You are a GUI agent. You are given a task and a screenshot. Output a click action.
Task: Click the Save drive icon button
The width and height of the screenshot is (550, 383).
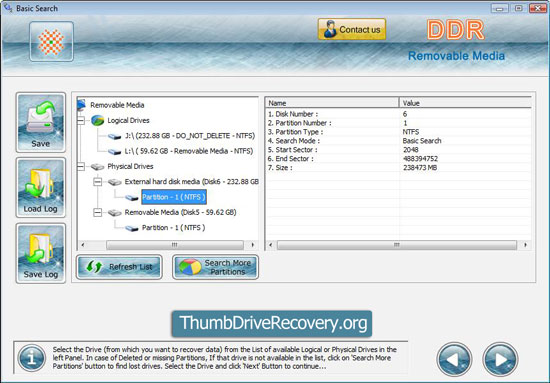(x=41, y=122)
